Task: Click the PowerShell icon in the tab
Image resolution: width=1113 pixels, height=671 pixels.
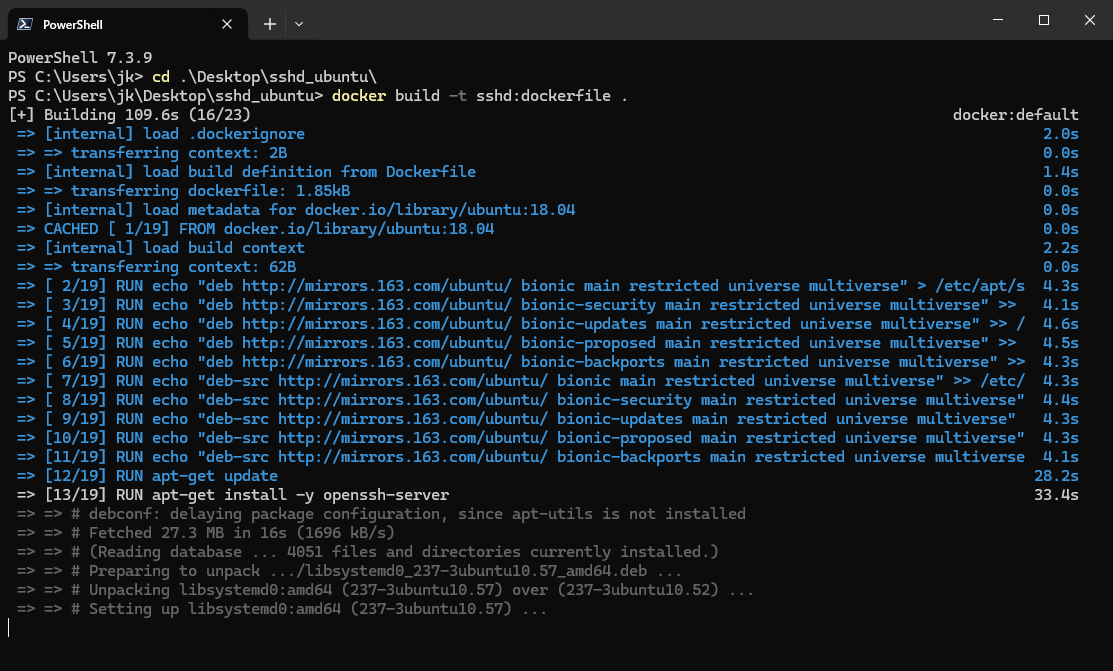Action: click(25, 24)
